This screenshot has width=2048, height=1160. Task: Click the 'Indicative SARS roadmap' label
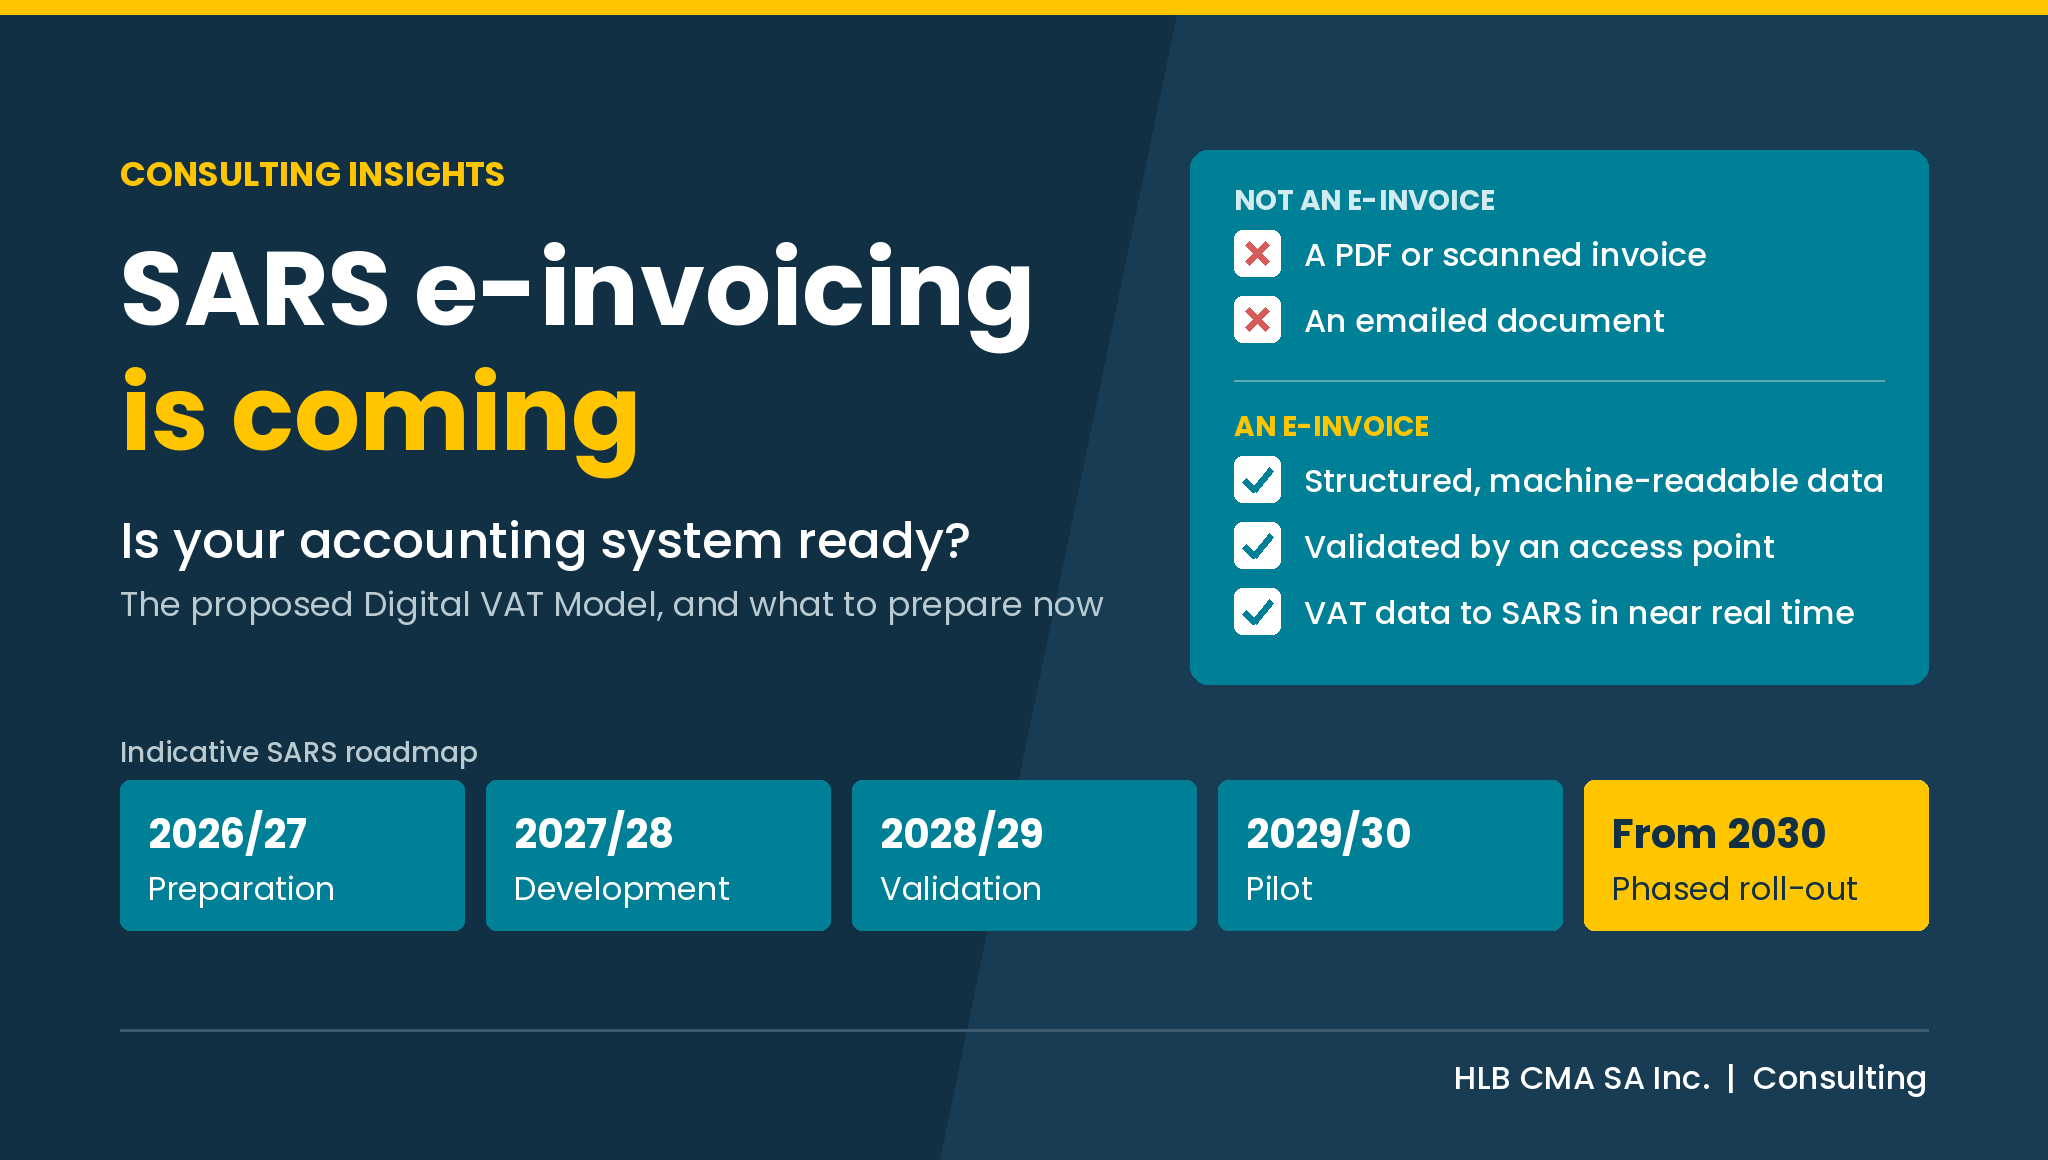(298, 752)
